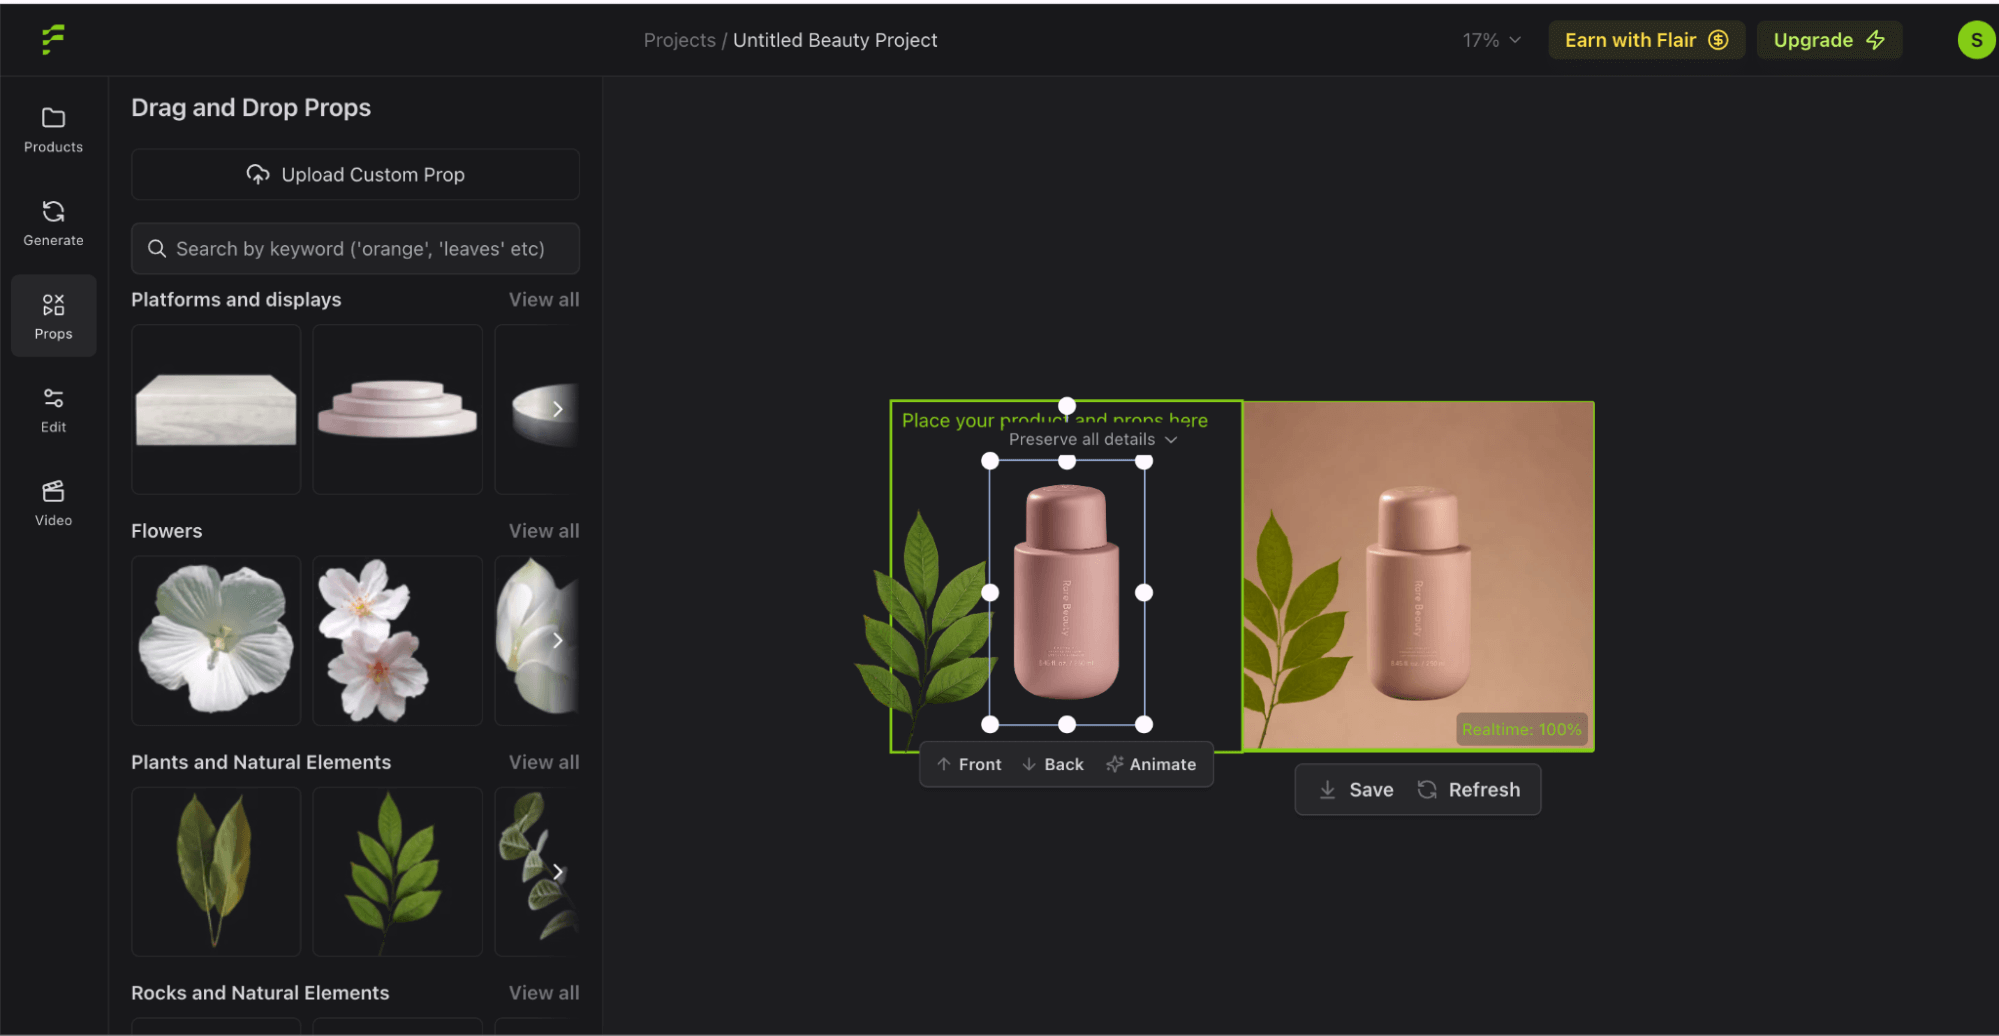Viewport: 1999px width, 1036px height.
Task: Click the Upgrade button
Action: (1828, 40)
